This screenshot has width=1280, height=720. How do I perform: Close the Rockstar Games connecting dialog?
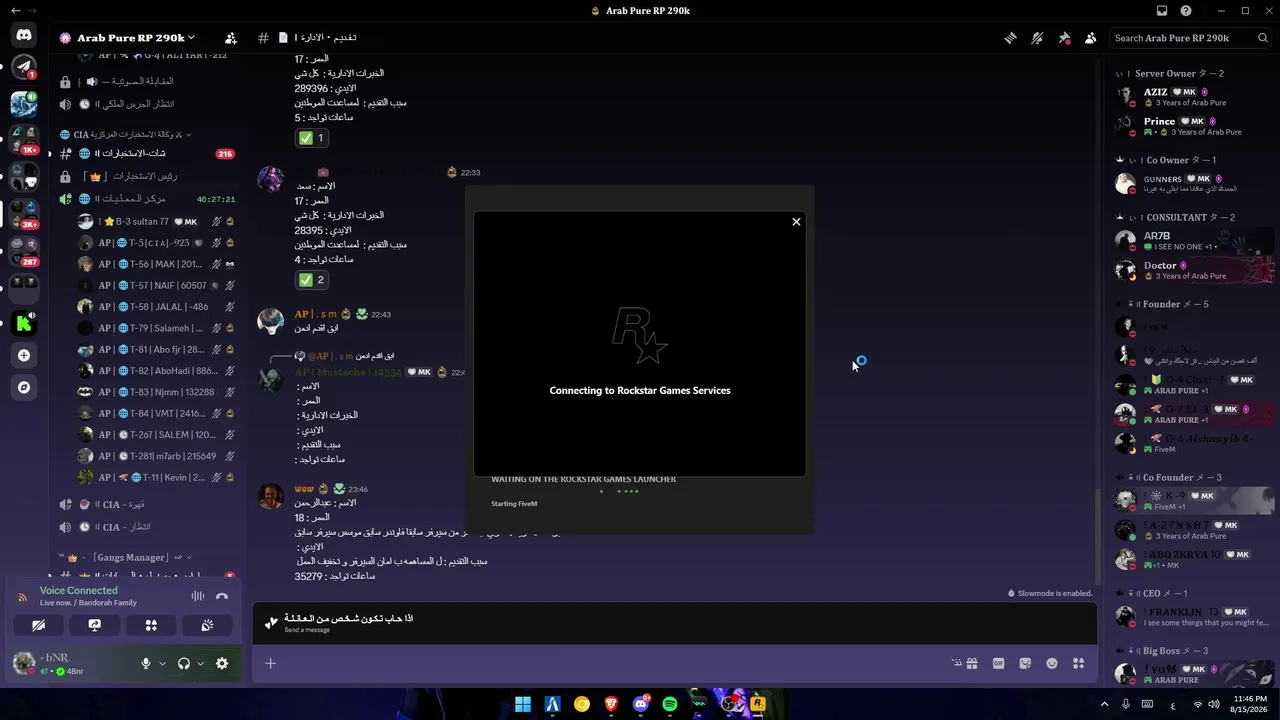(x=796, y=222)
